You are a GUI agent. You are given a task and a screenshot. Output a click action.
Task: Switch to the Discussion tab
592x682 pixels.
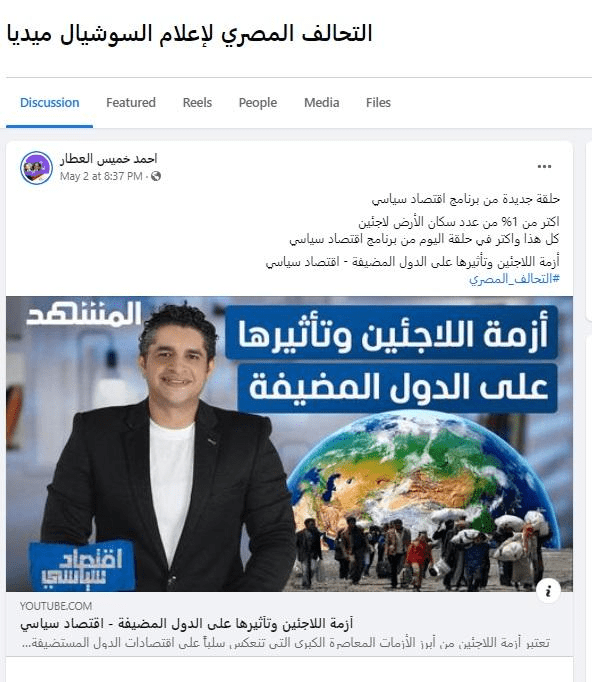point(50,103)
